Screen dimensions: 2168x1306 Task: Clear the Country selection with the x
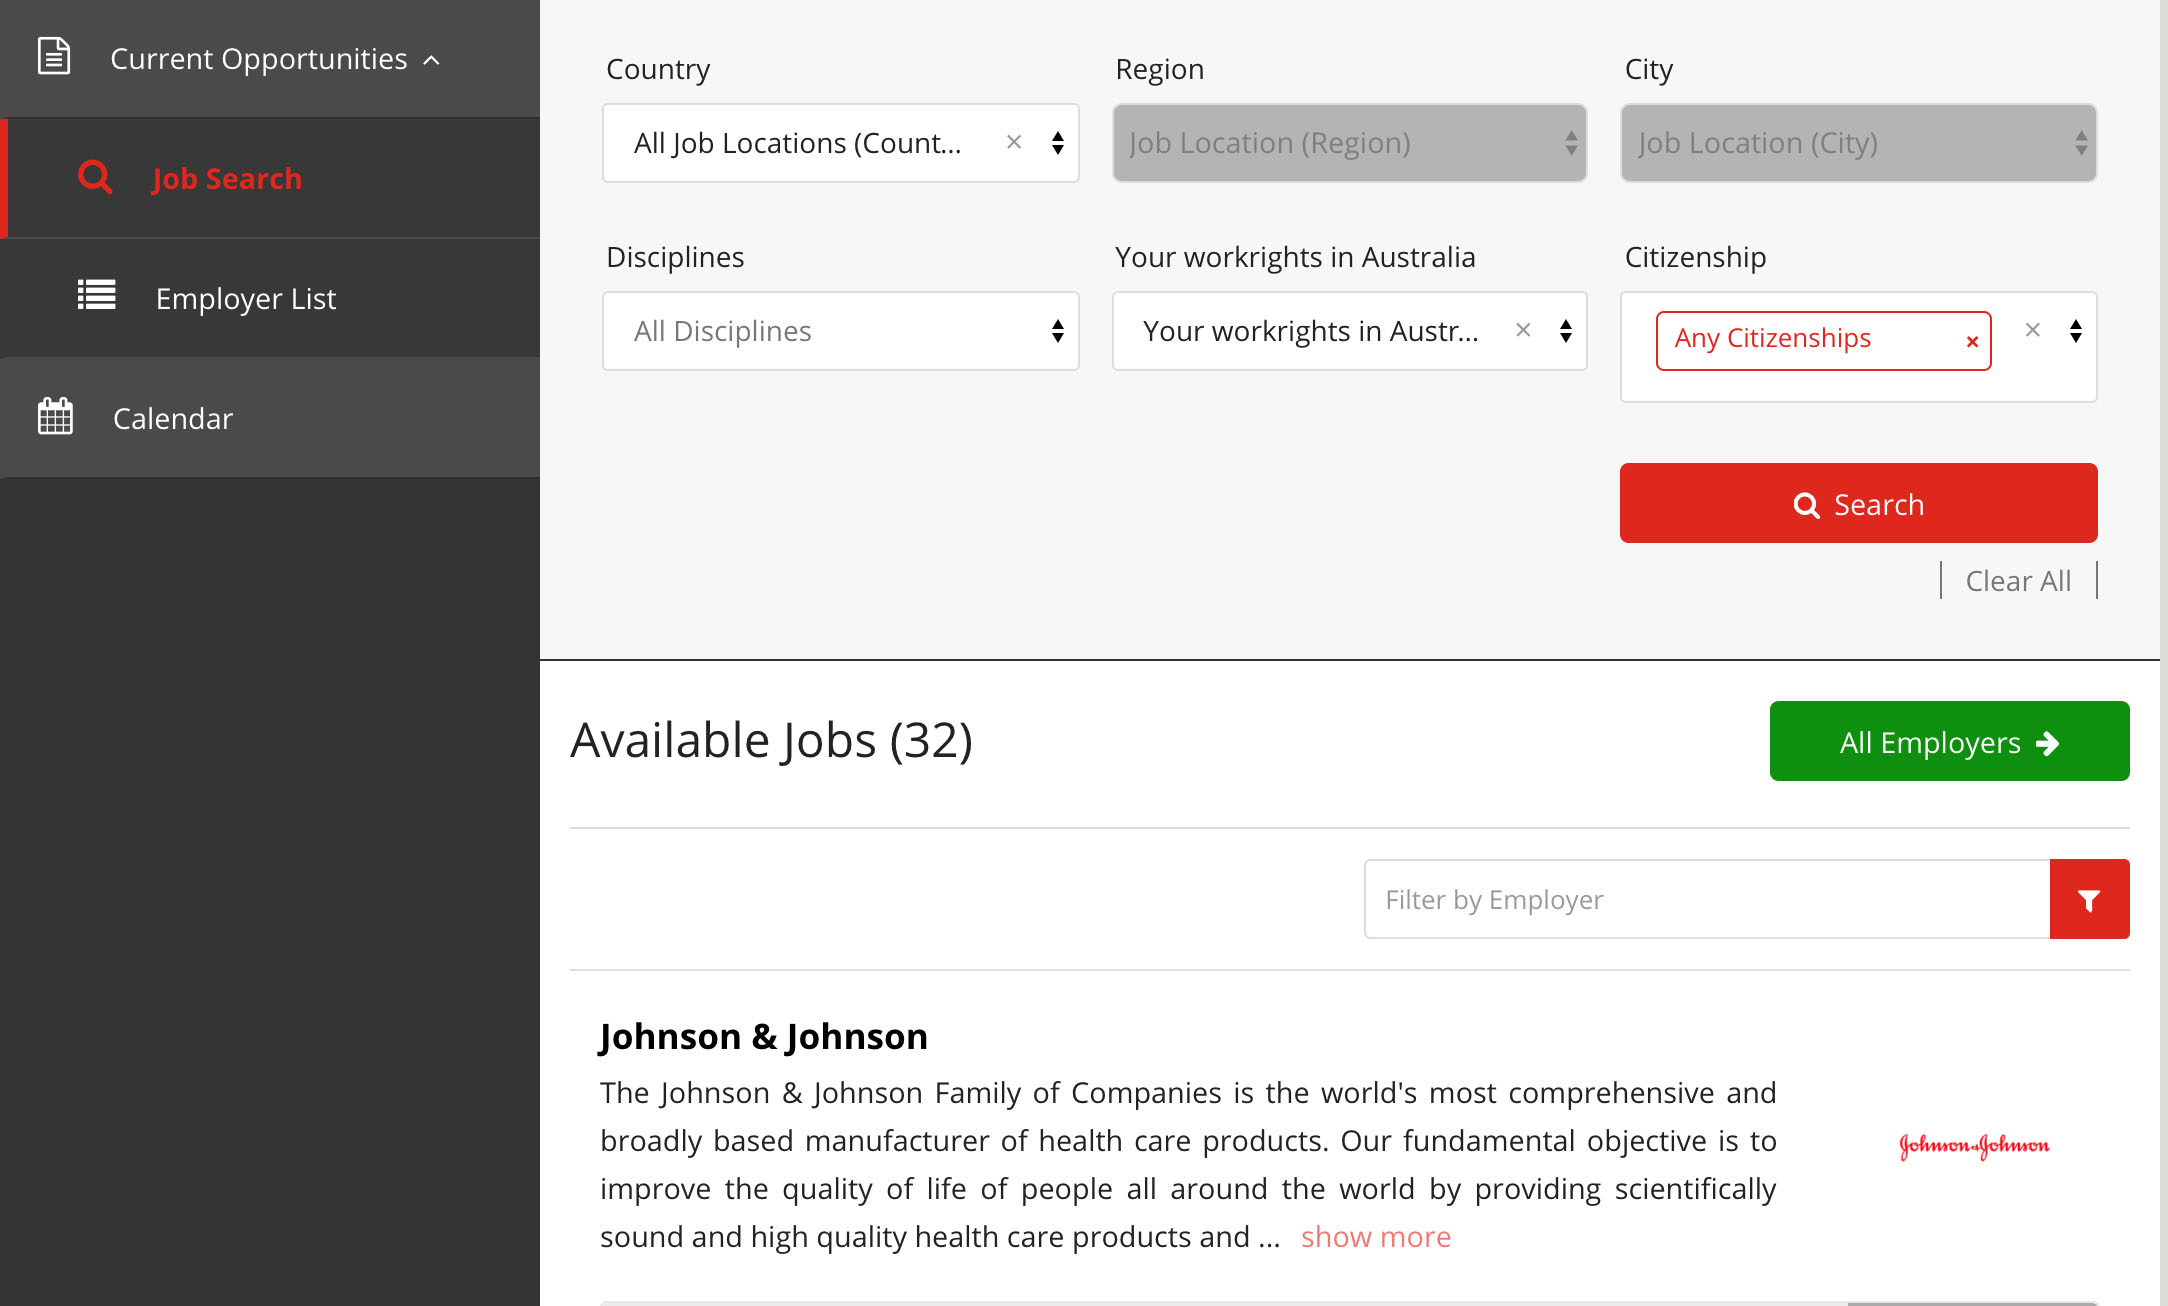(x=1014, y=142)
